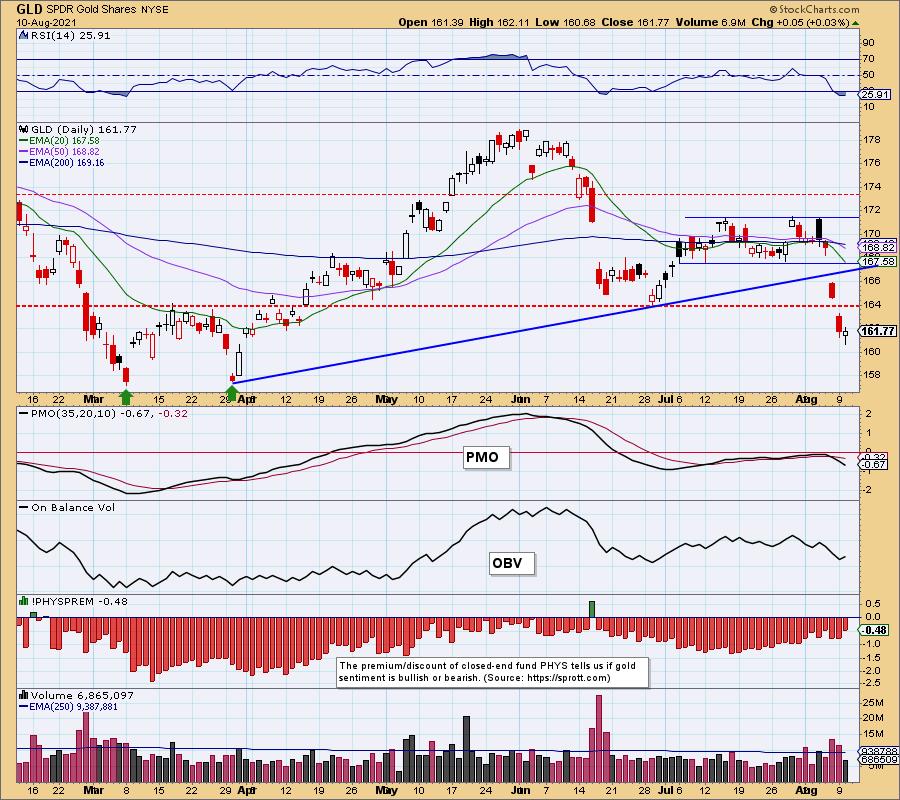Select the !PHYSPREM -0.48 label
The width and height of the screenshot is (900, 800).
(x=79, y=601)
